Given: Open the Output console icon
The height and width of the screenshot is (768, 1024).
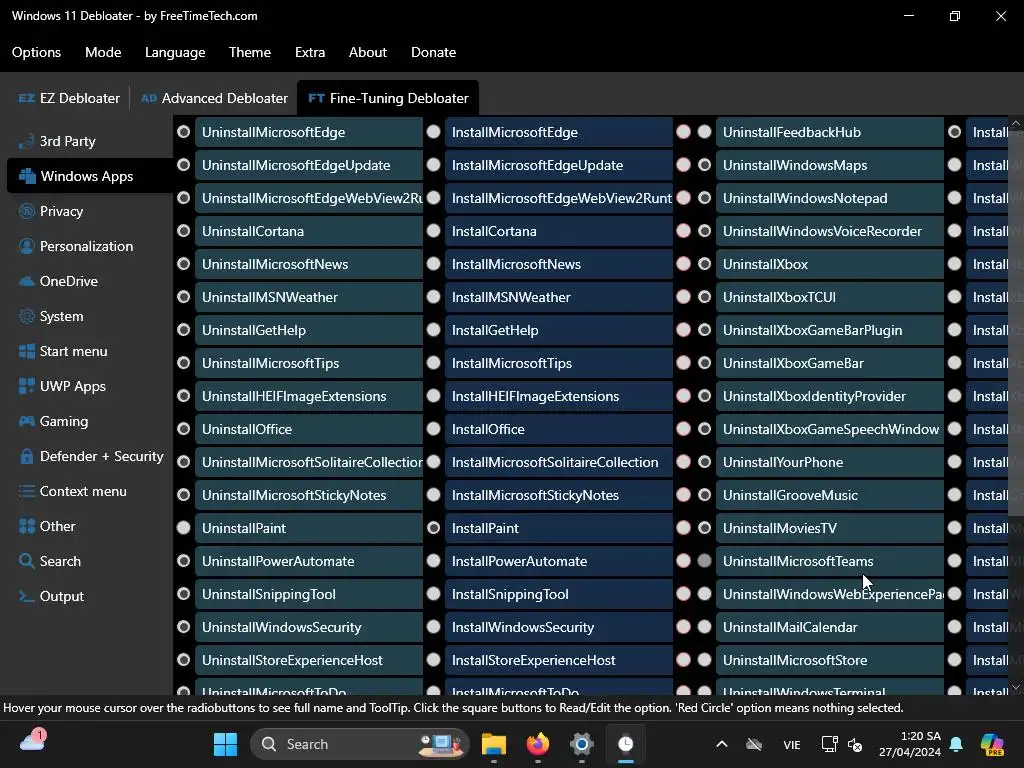Looking at the screenshot, I should pos(27,596).
